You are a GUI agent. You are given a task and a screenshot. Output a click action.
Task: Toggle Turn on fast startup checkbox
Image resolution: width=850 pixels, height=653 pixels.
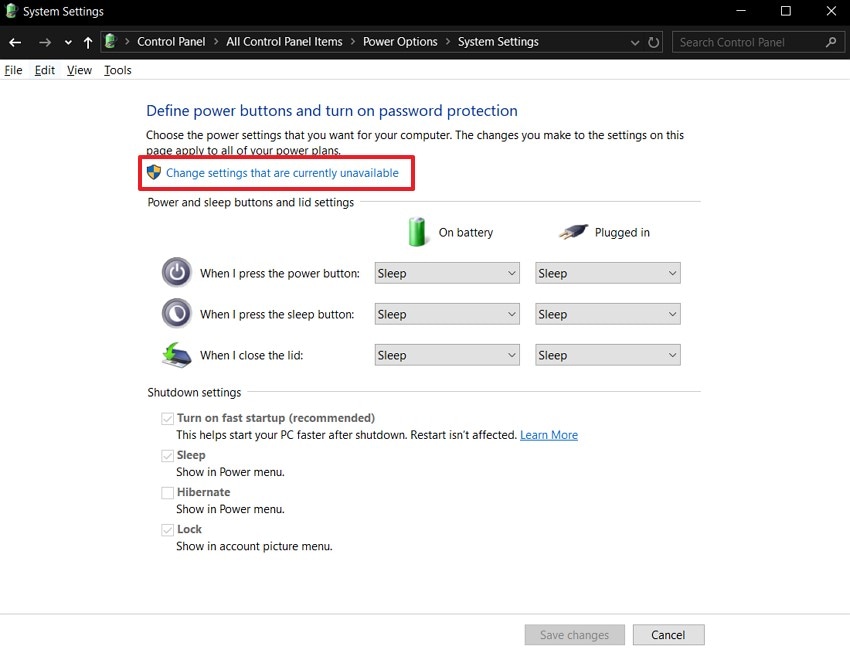click(x=168, y=418)
